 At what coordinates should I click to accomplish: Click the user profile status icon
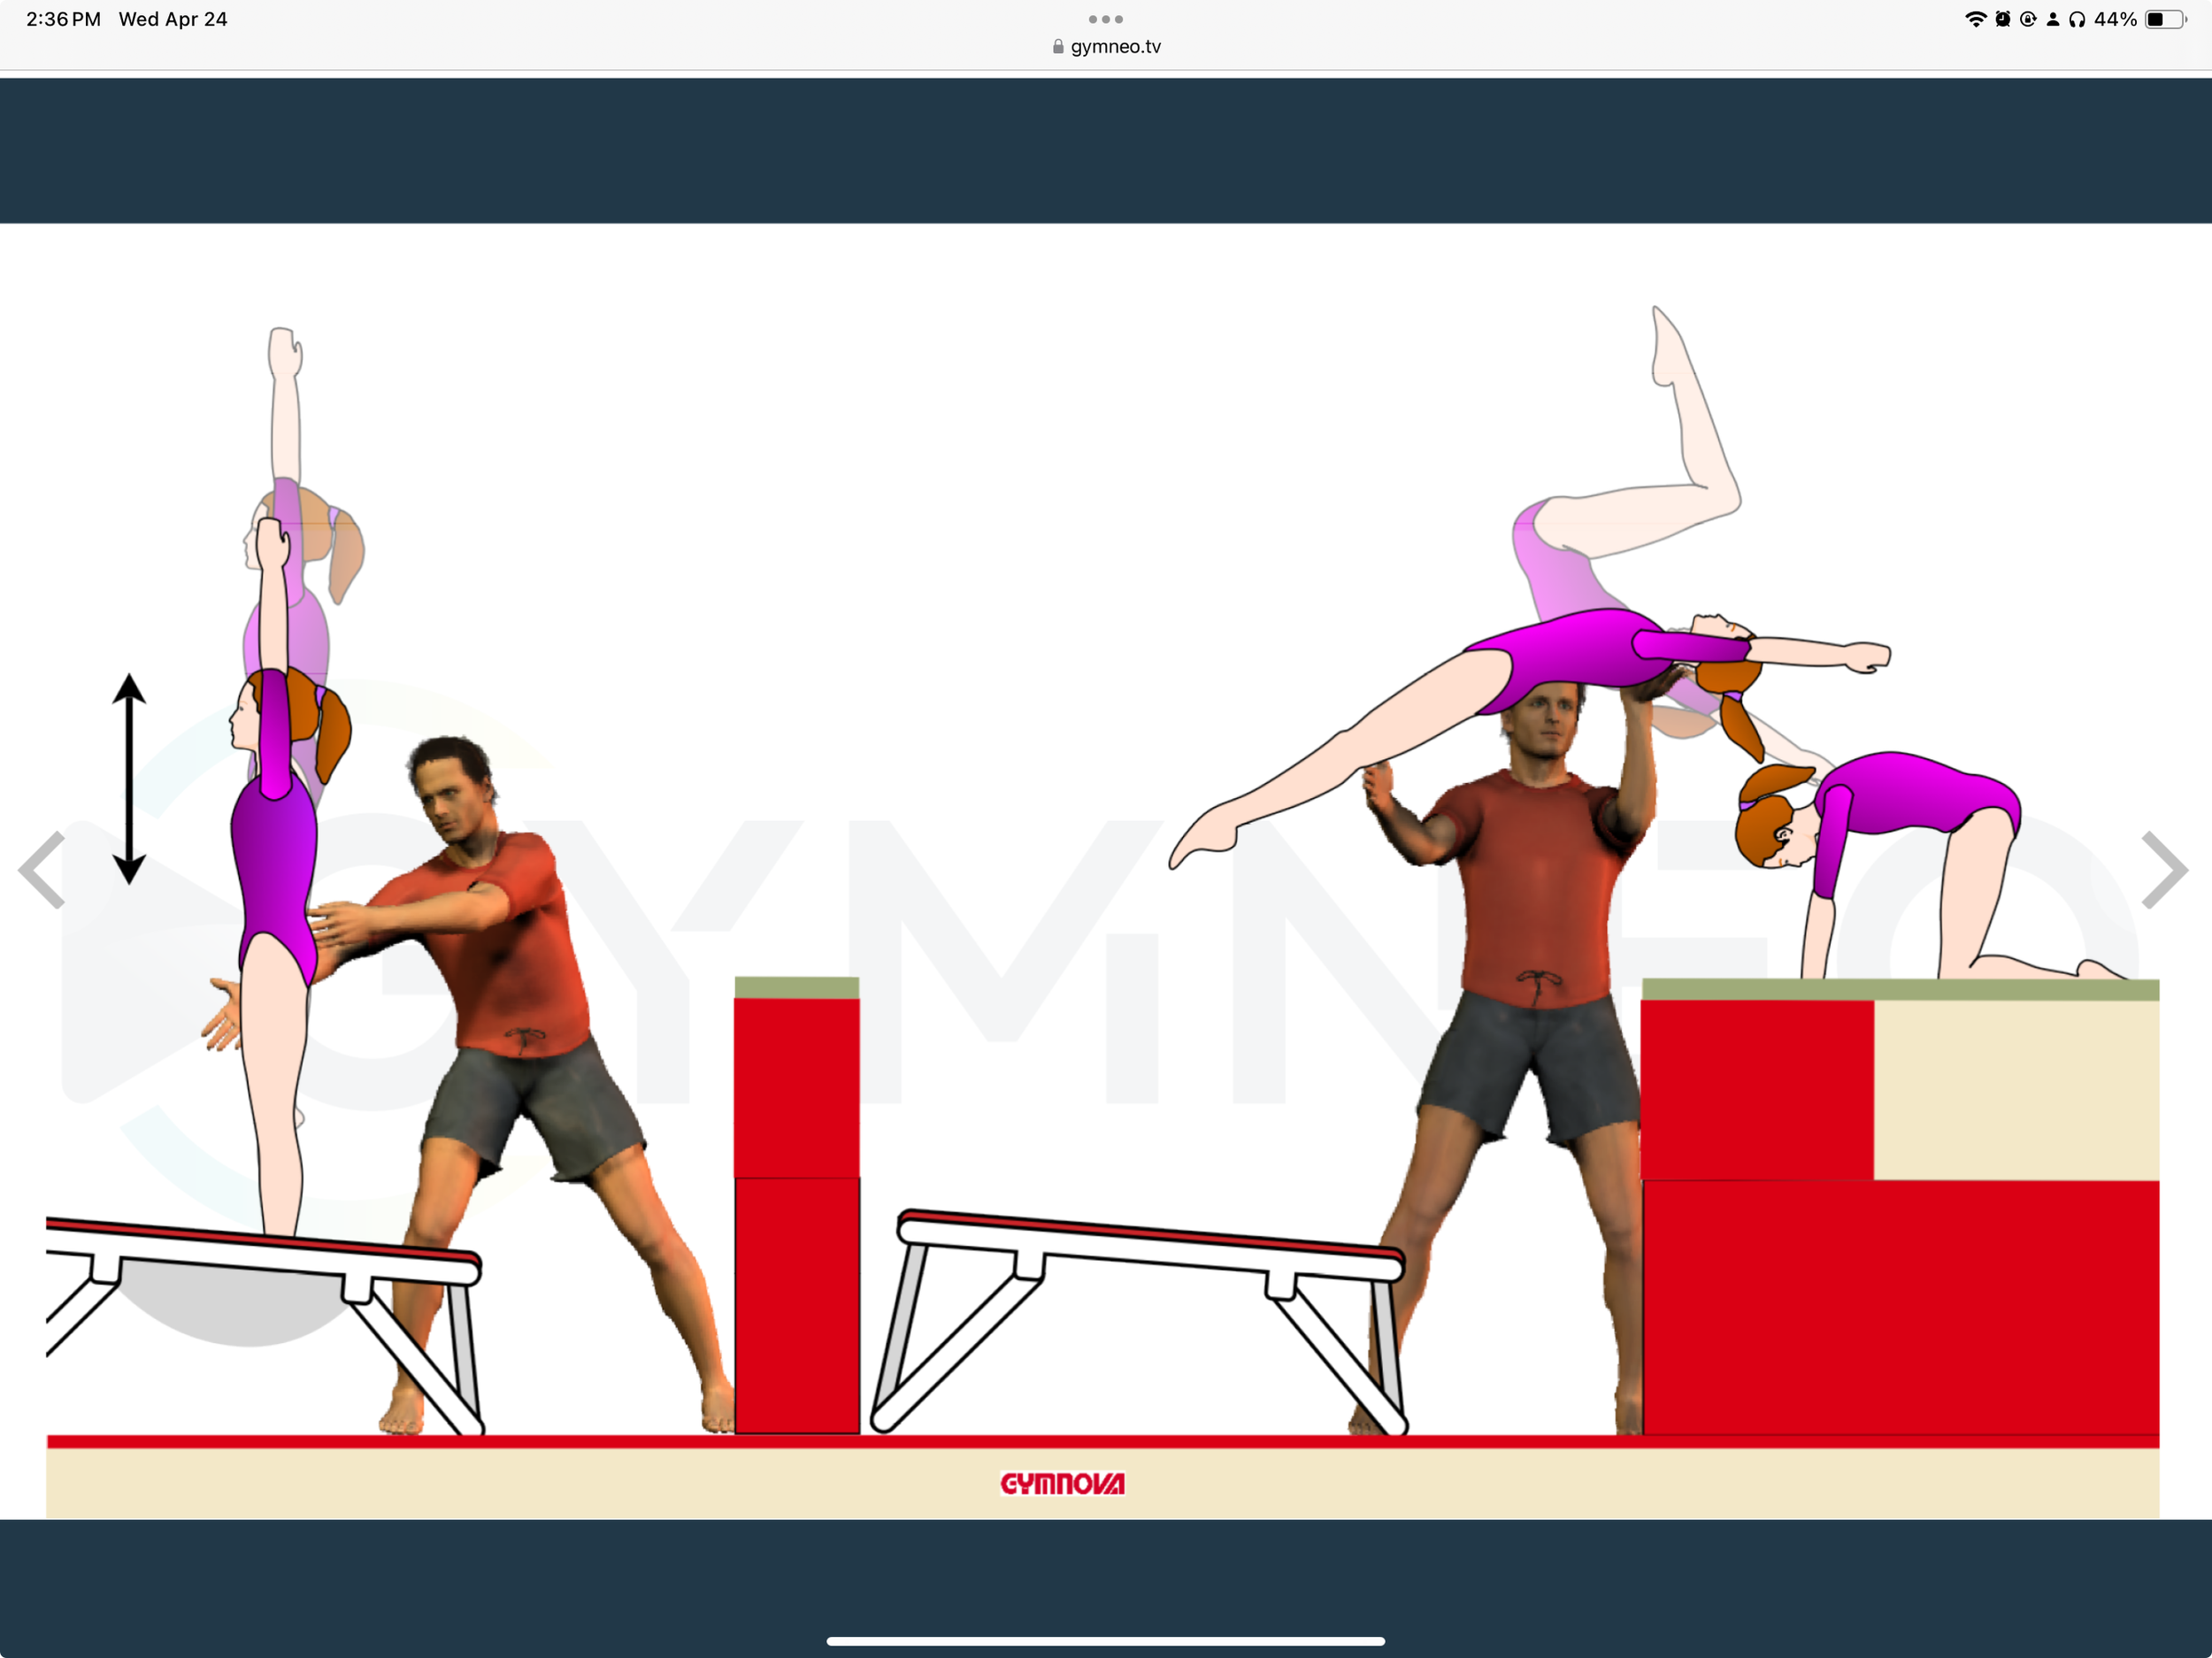[x=2053, y=18]
